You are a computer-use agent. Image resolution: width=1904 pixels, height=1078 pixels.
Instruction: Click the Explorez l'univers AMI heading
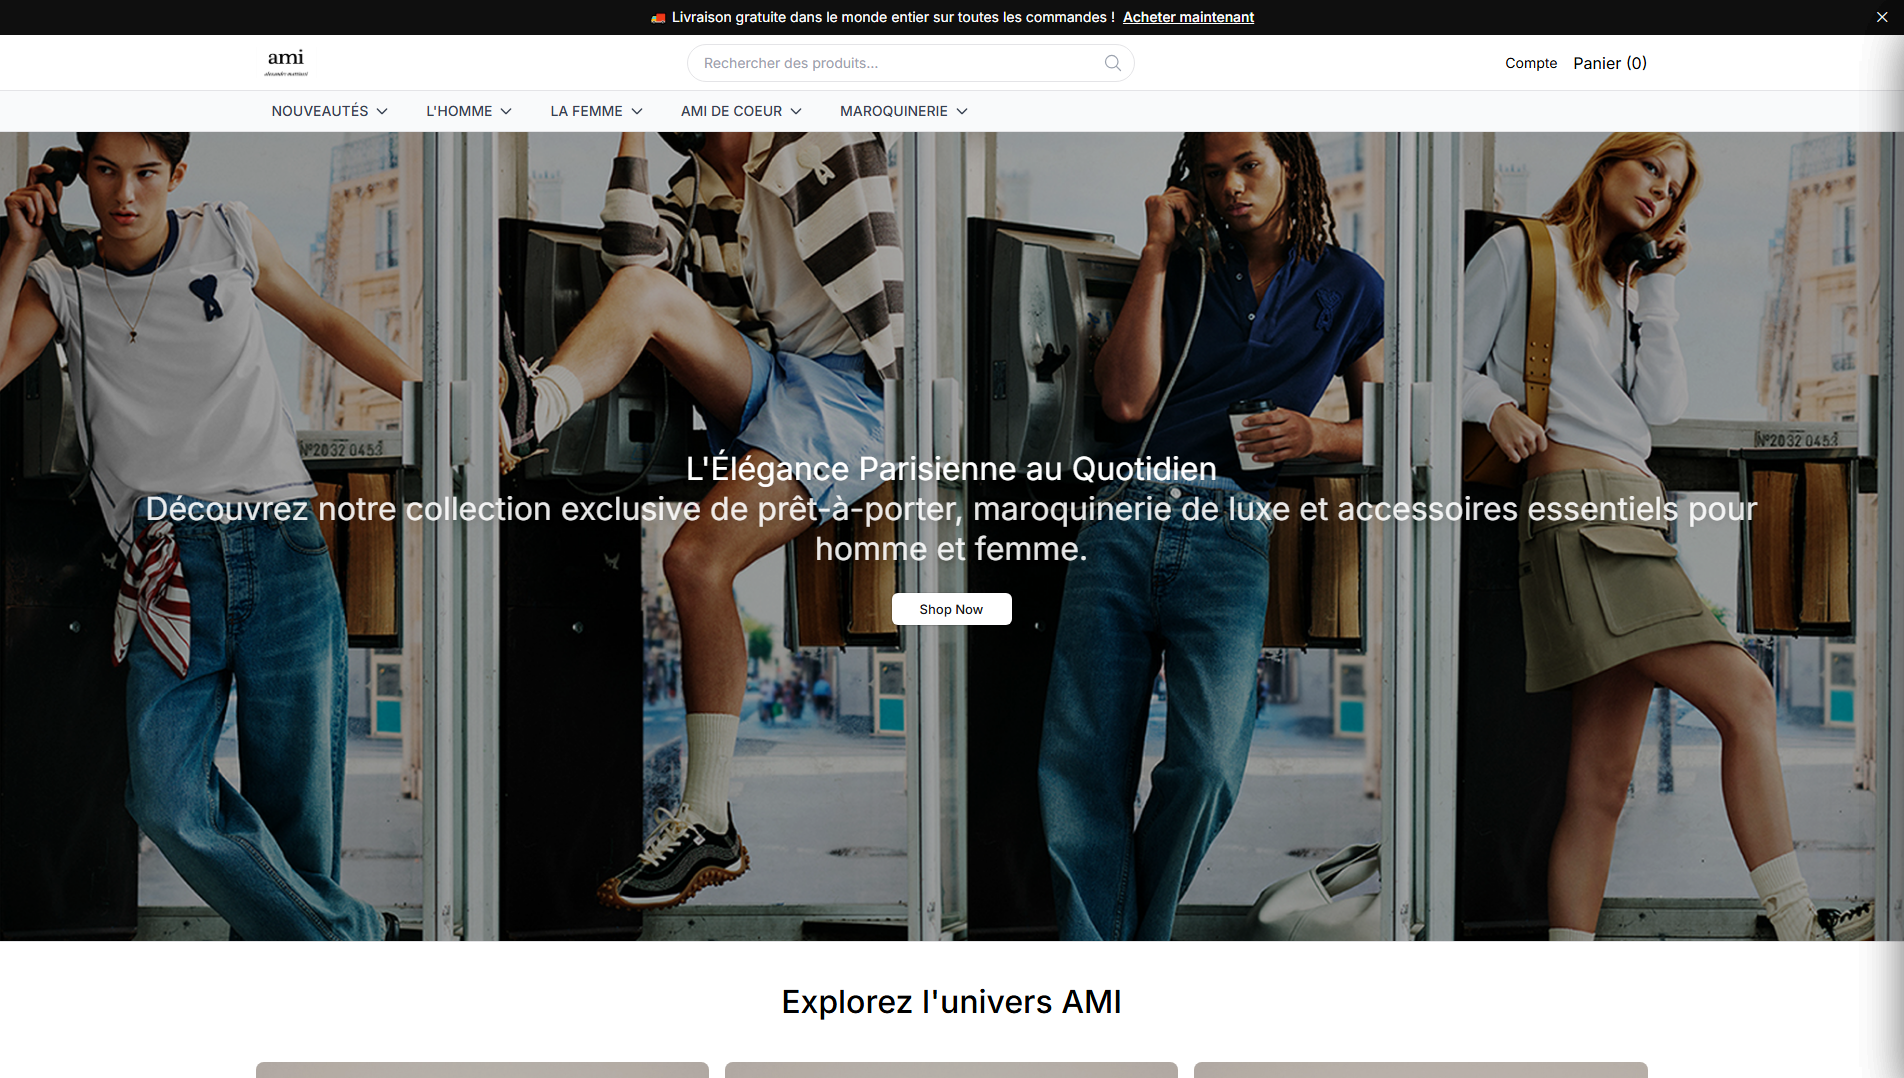pos(951,1002)
